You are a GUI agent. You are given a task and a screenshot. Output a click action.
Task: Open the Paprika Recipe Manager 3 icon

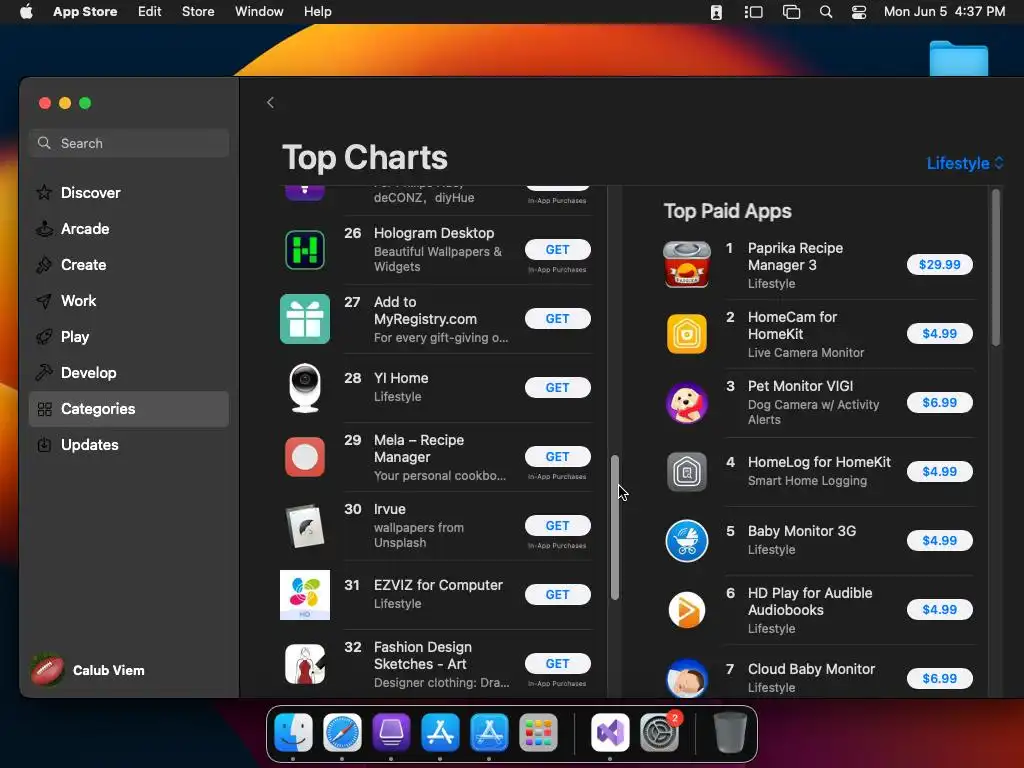click(686, 264)
